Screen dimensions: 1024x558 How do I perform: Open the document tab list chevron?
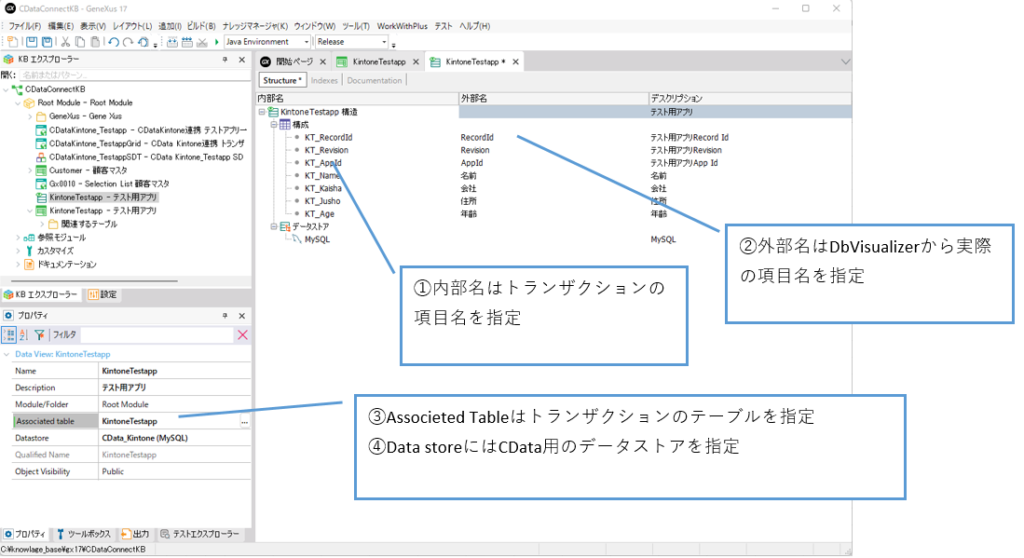tap(845, 62)
